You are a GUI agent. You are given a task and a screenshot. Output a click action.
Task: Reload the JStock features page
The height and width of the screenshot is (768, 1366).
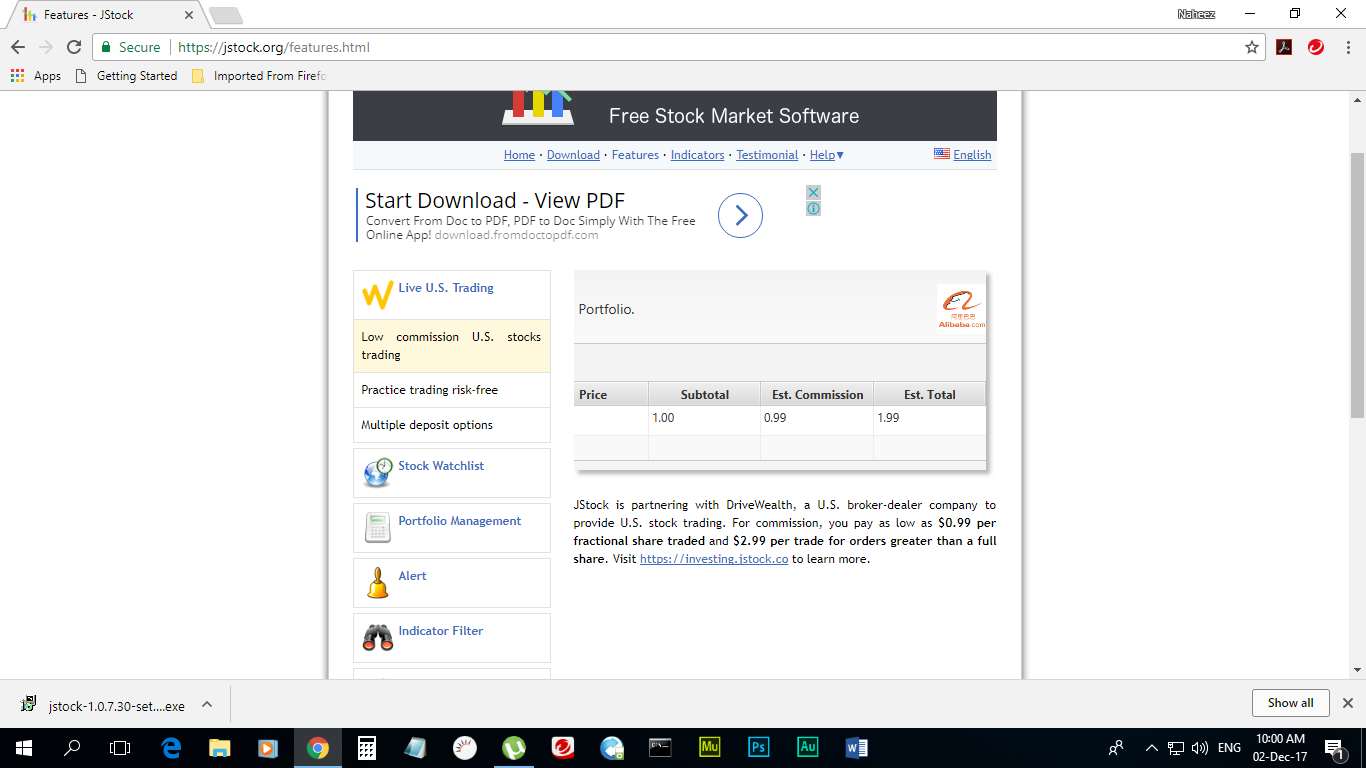[x=74, y=47]
